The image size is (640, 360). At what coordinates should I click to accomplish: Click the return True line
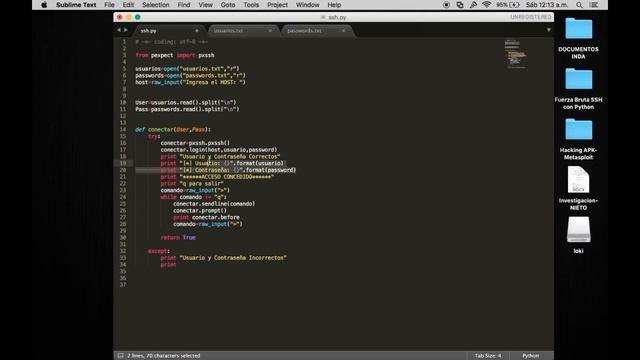pos(178,238)
